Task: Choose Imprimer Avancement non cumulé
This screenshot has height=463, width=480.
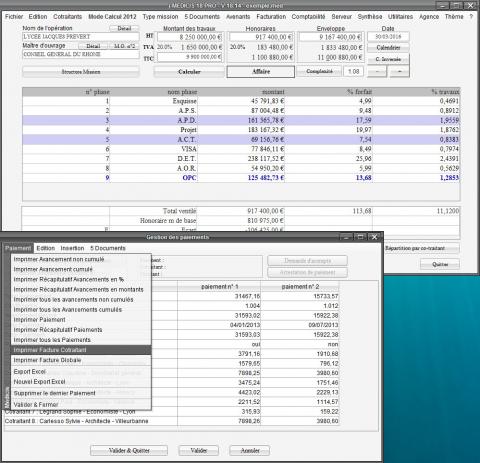Action: click(81, 259)
